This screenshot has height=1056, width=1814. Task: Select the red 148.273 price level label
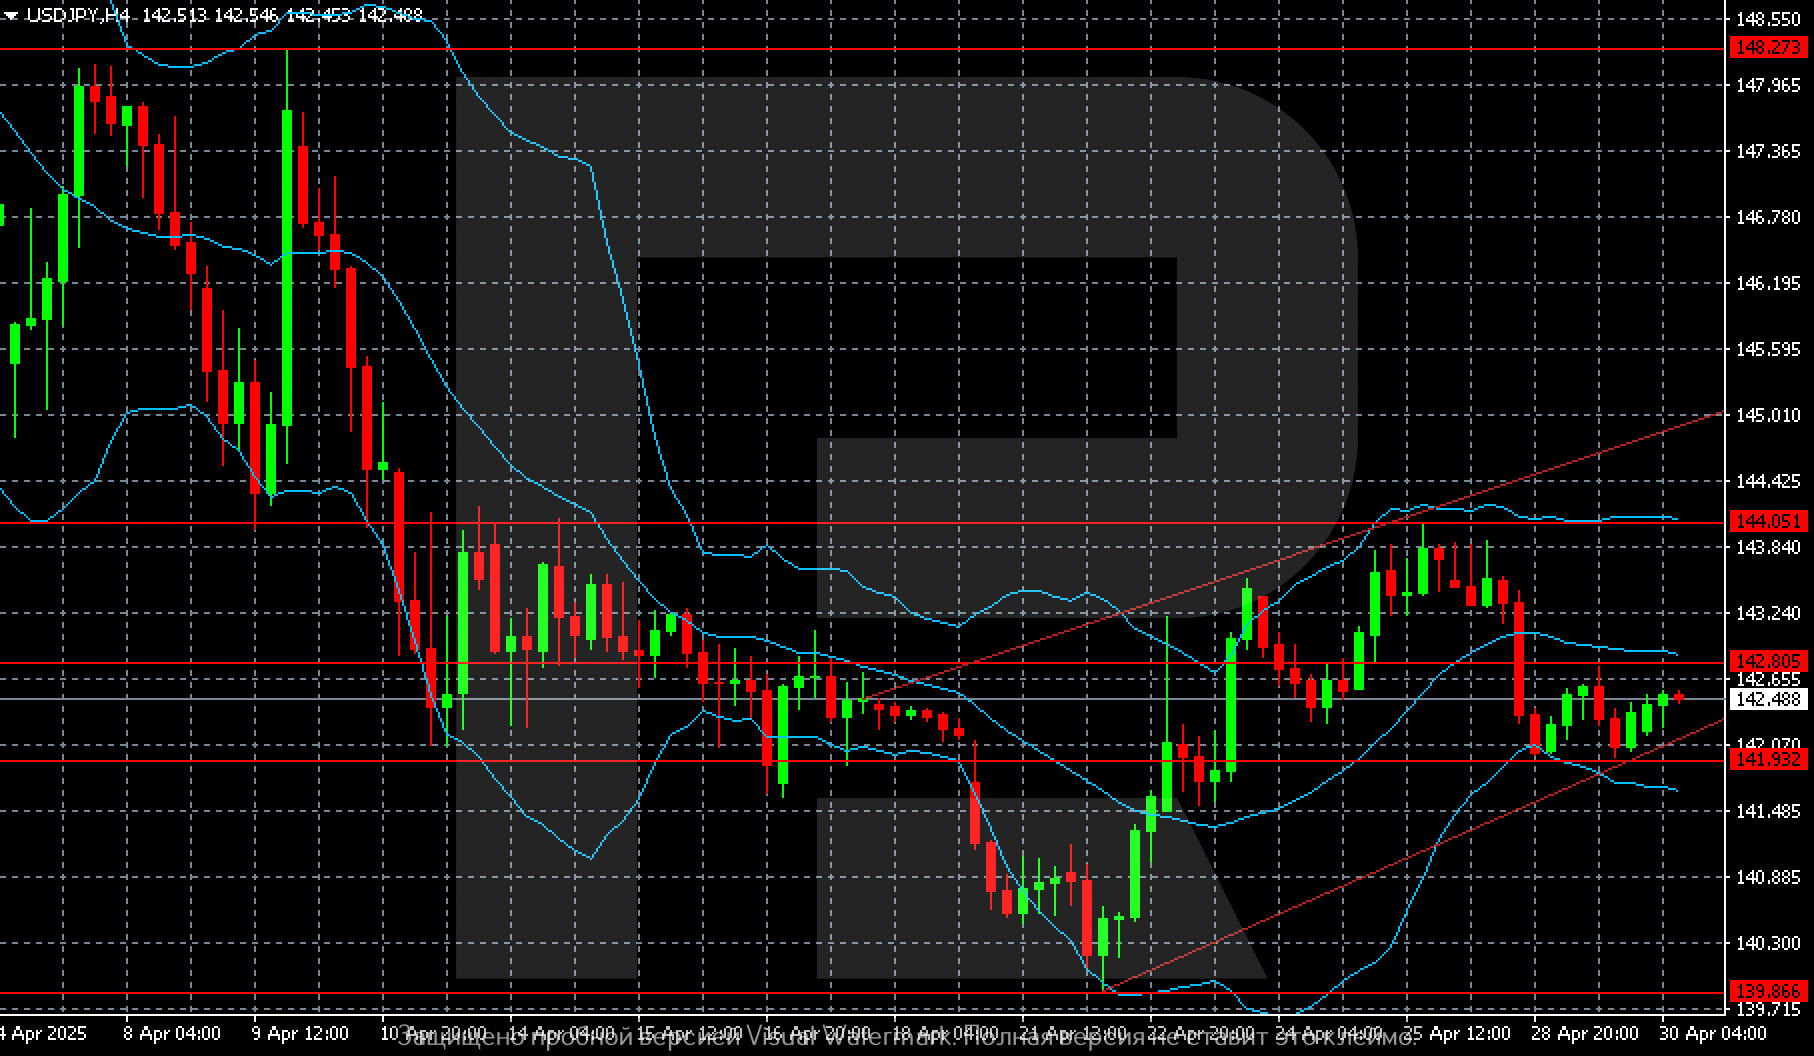(1769, 47)
